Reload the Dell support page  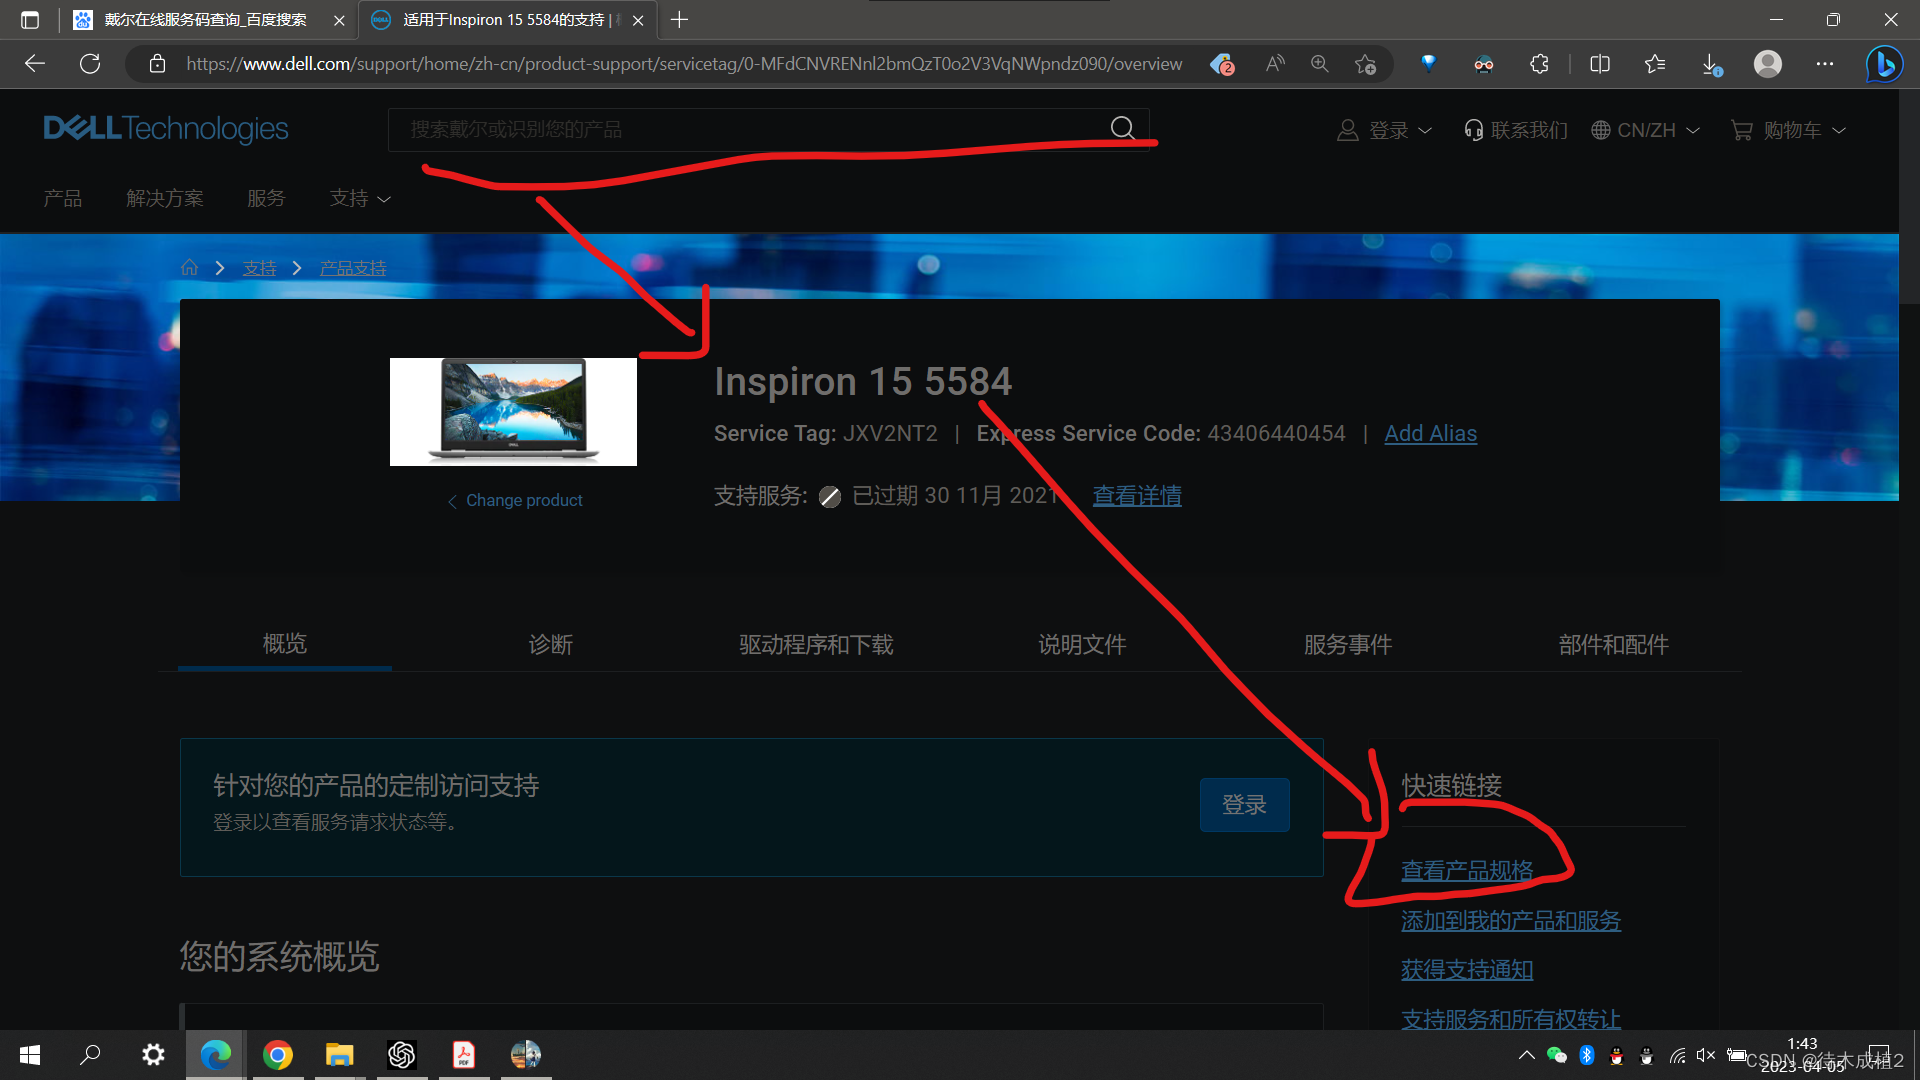90,64
